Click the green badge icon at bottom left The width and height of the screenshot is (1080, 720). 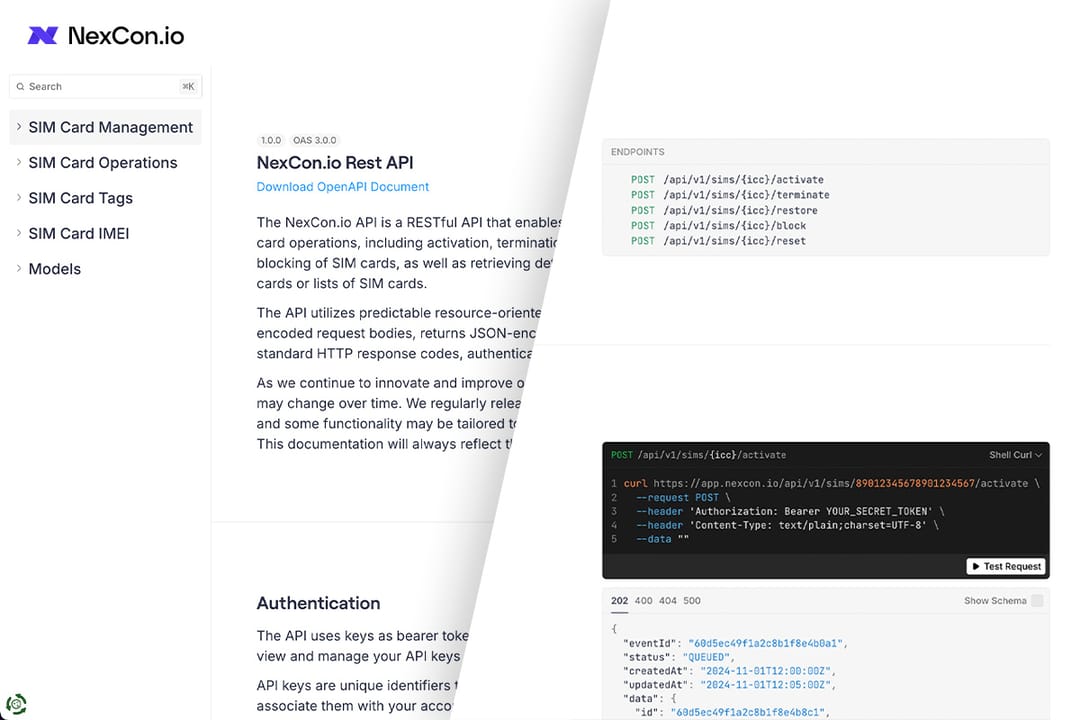pos(17,704)
